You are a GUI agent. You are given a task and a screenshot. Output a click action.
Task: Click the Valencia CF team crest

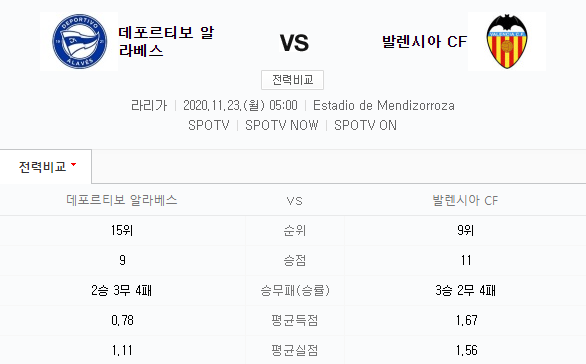click(506, 41)
